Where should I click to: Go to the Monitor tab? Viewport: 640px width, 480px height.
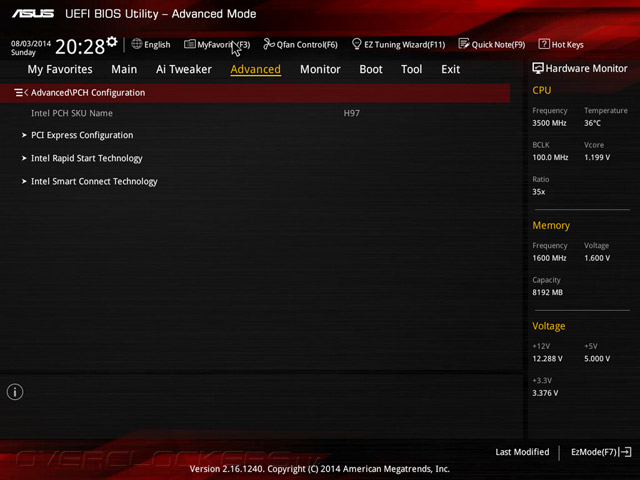[320, 69]
